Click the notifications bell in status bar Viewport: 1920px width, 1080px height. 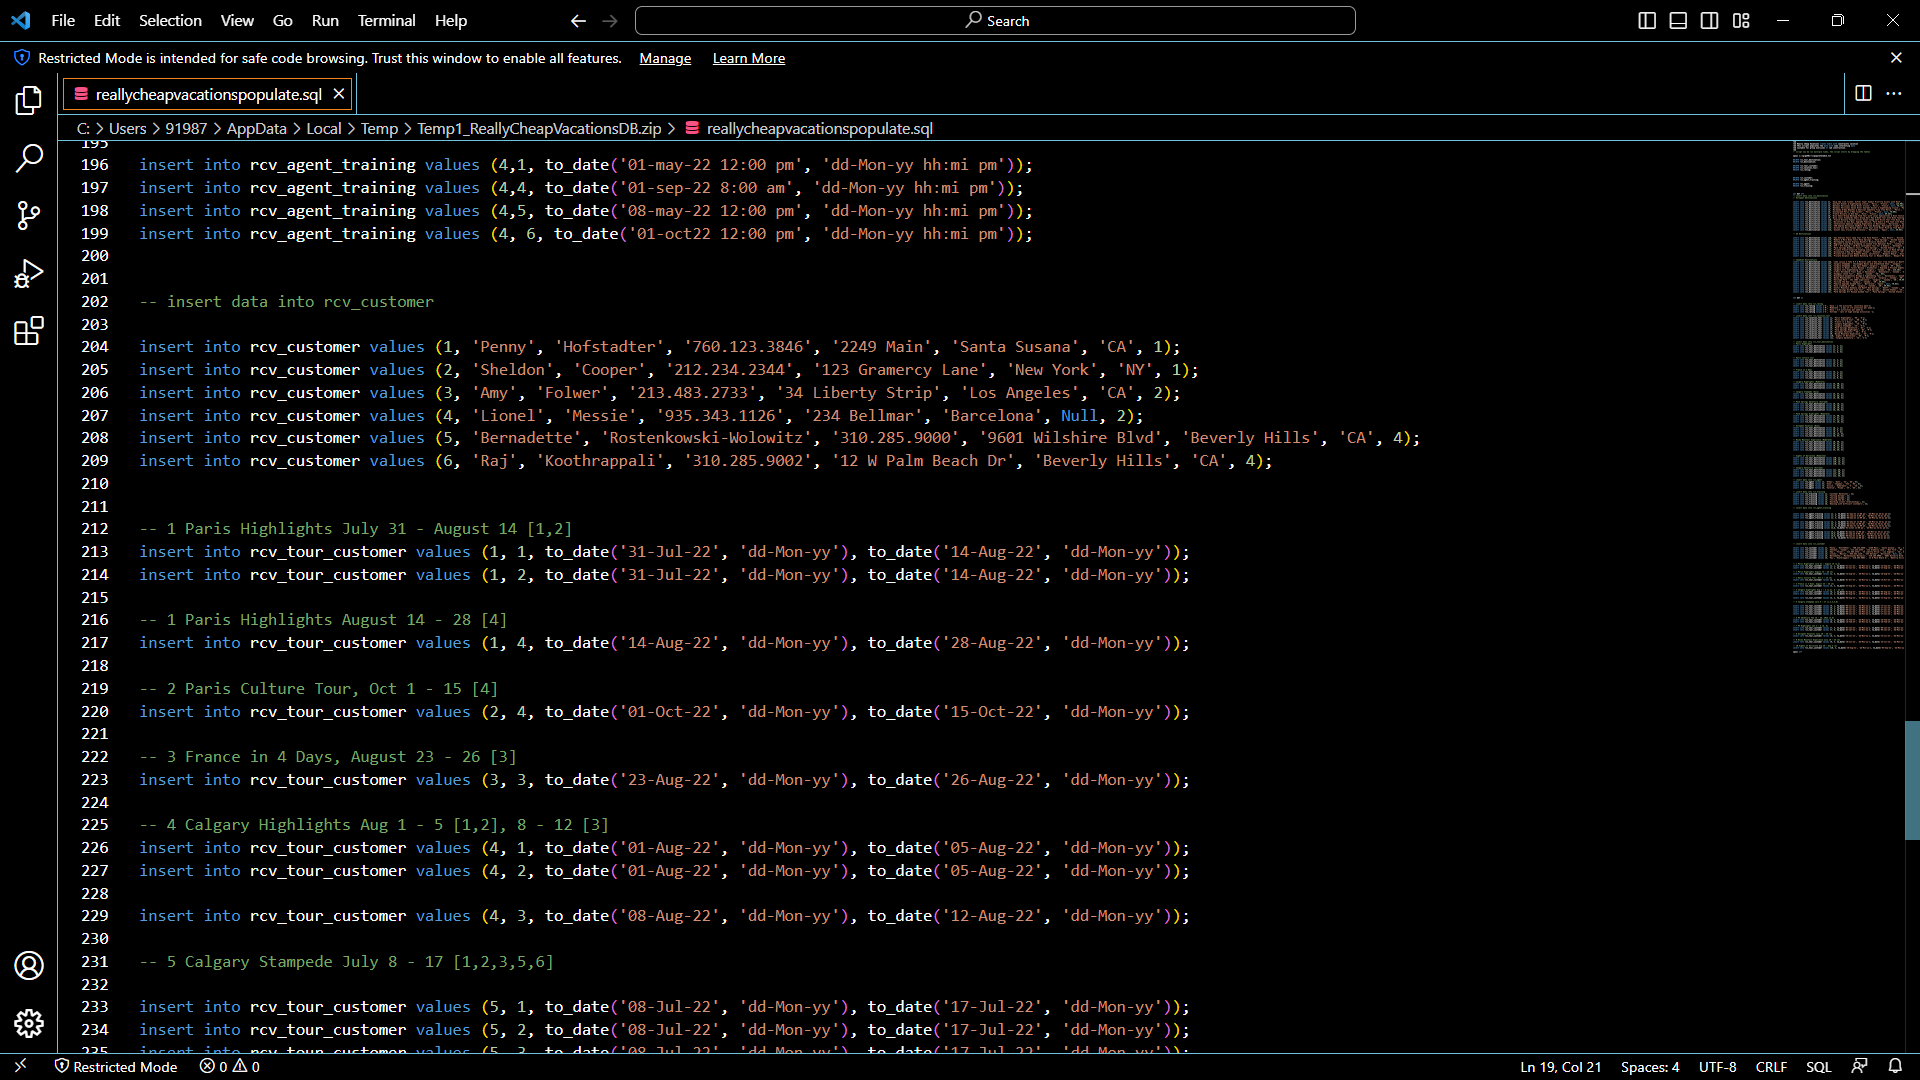1895,1066
